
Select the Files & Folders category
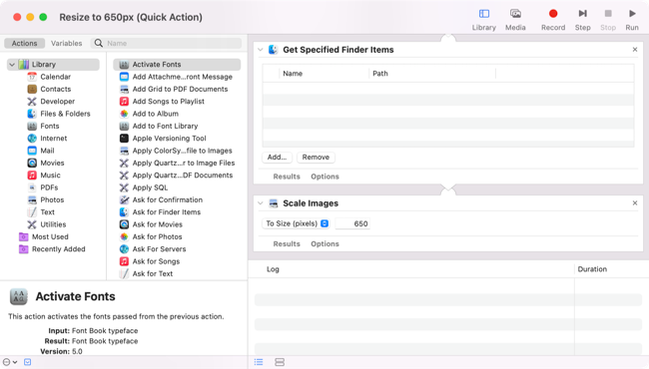coord(65,114)
